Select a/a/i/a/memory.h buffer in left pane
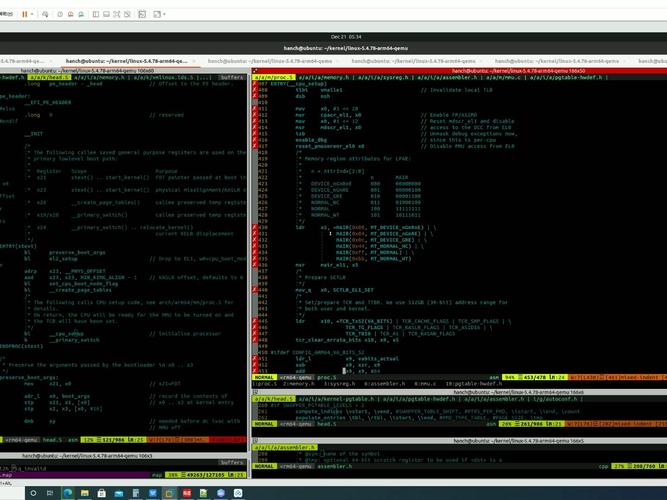Viewport: 667px width, 500px height. 99,77
